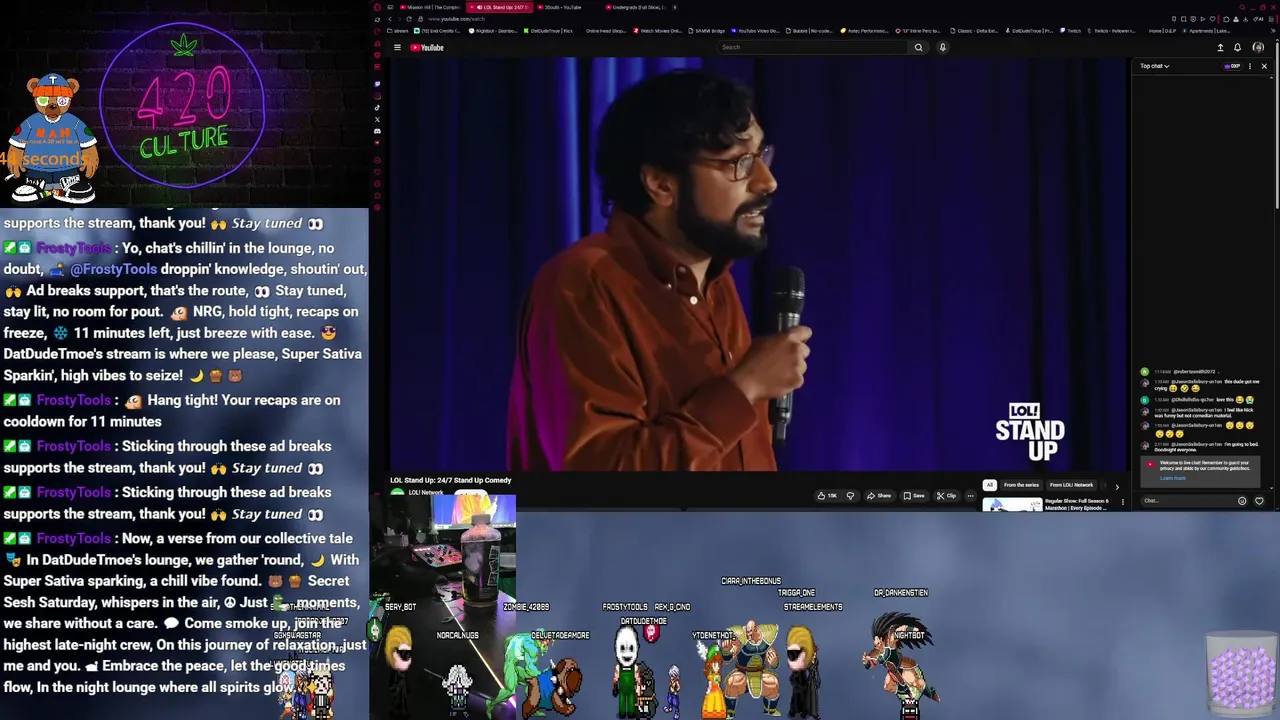This screenshot has height=720, width=1280.
Task: Open the Regular Show Full Season thumbnail
Action: click(x=1012, y=505)
